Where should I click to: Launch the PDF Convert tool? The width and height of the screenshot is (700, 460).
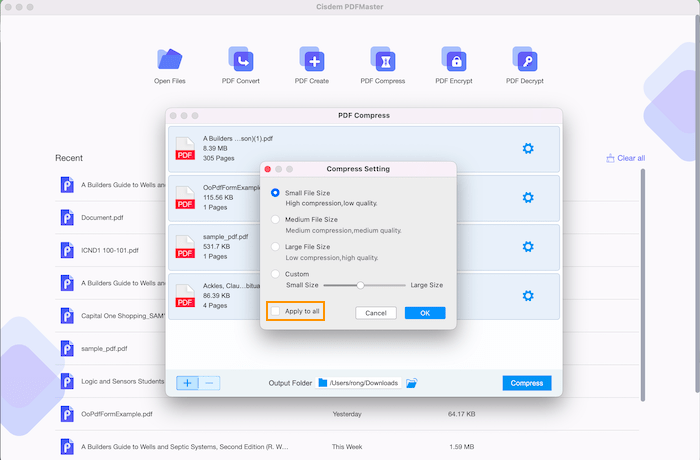tap(241, 65)
